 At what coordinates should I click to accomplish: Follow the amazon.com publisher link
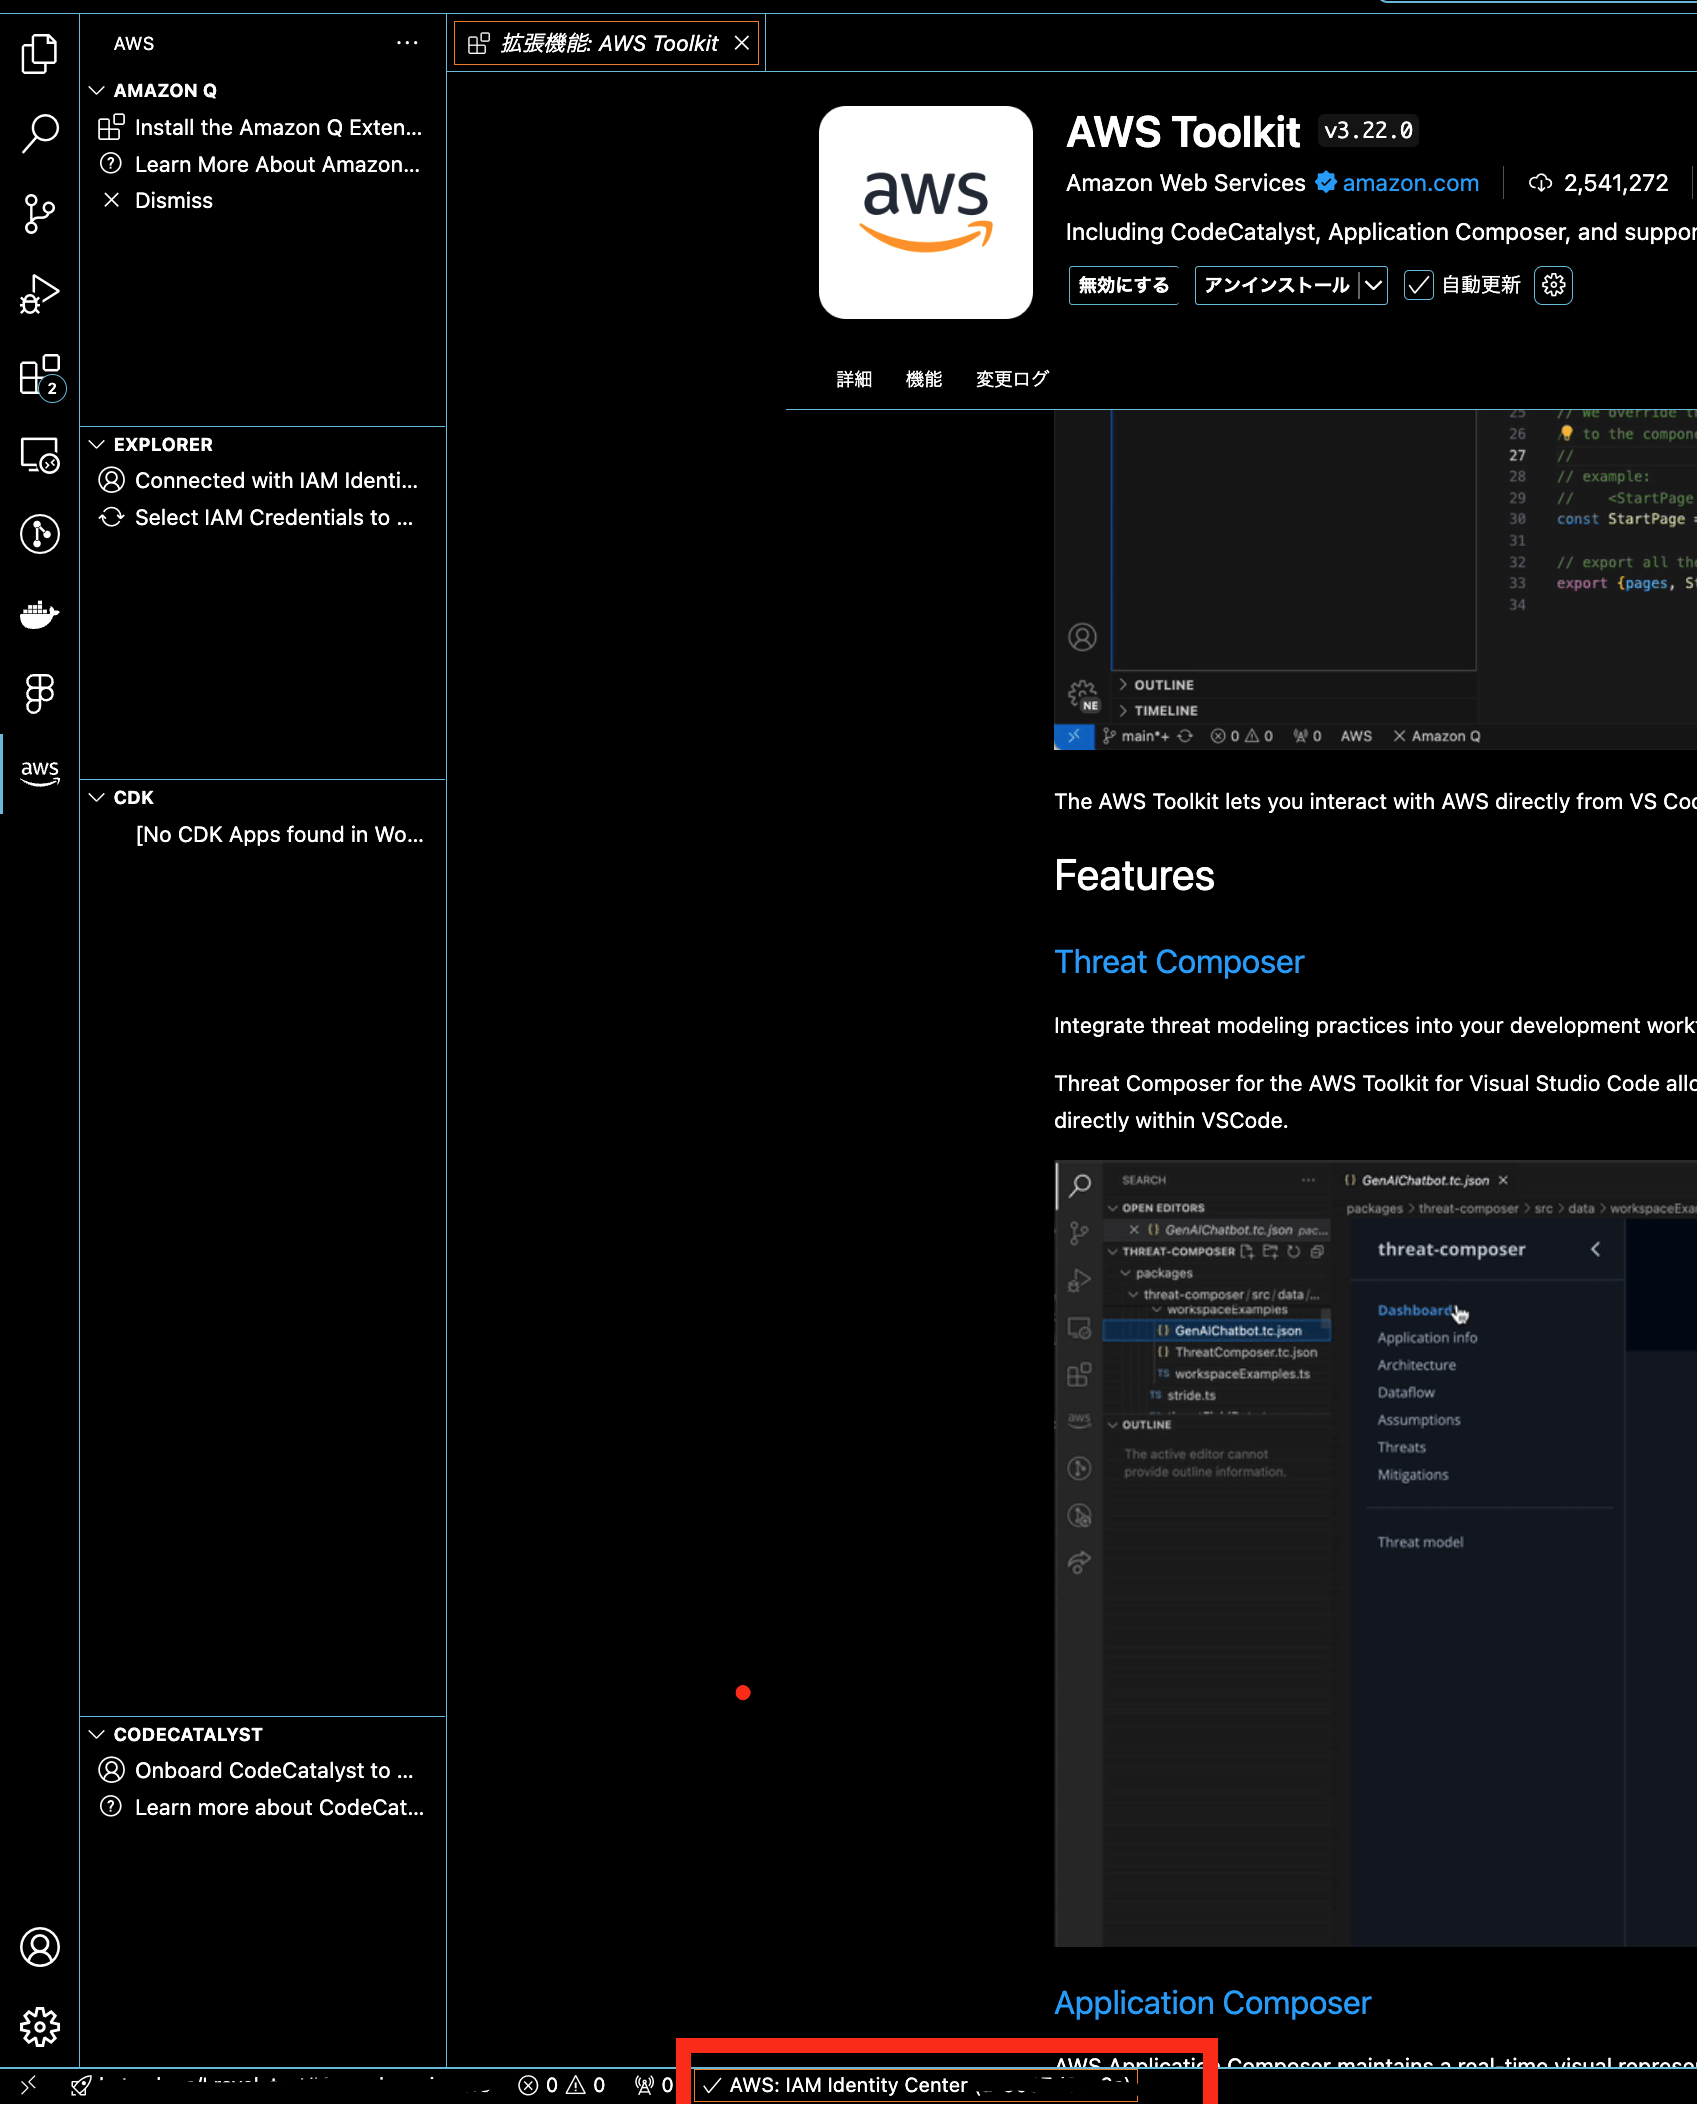click(x=1409, y=183)
